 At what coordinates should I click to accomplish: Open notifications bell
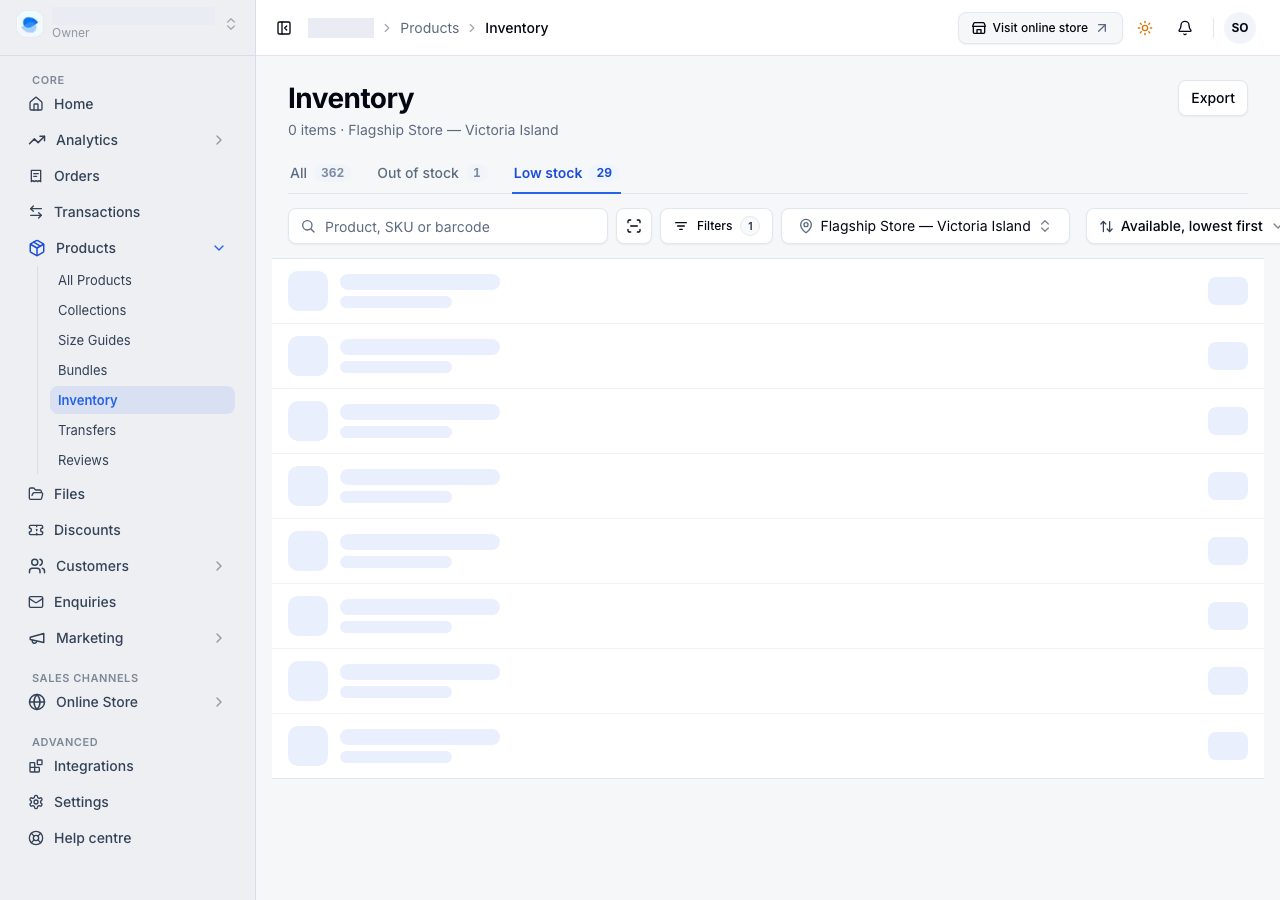tap(1185, 28)
